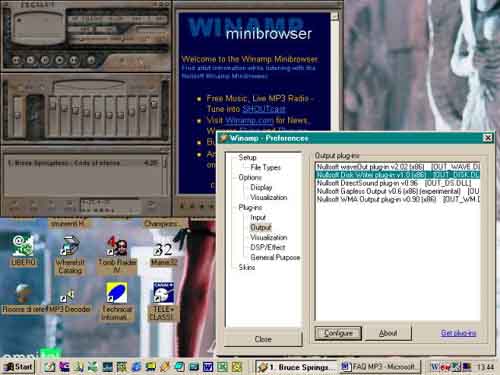This screenshot has height=375, width=500.
Task: Select Display in Preferences tree
Action: point(261,187)
